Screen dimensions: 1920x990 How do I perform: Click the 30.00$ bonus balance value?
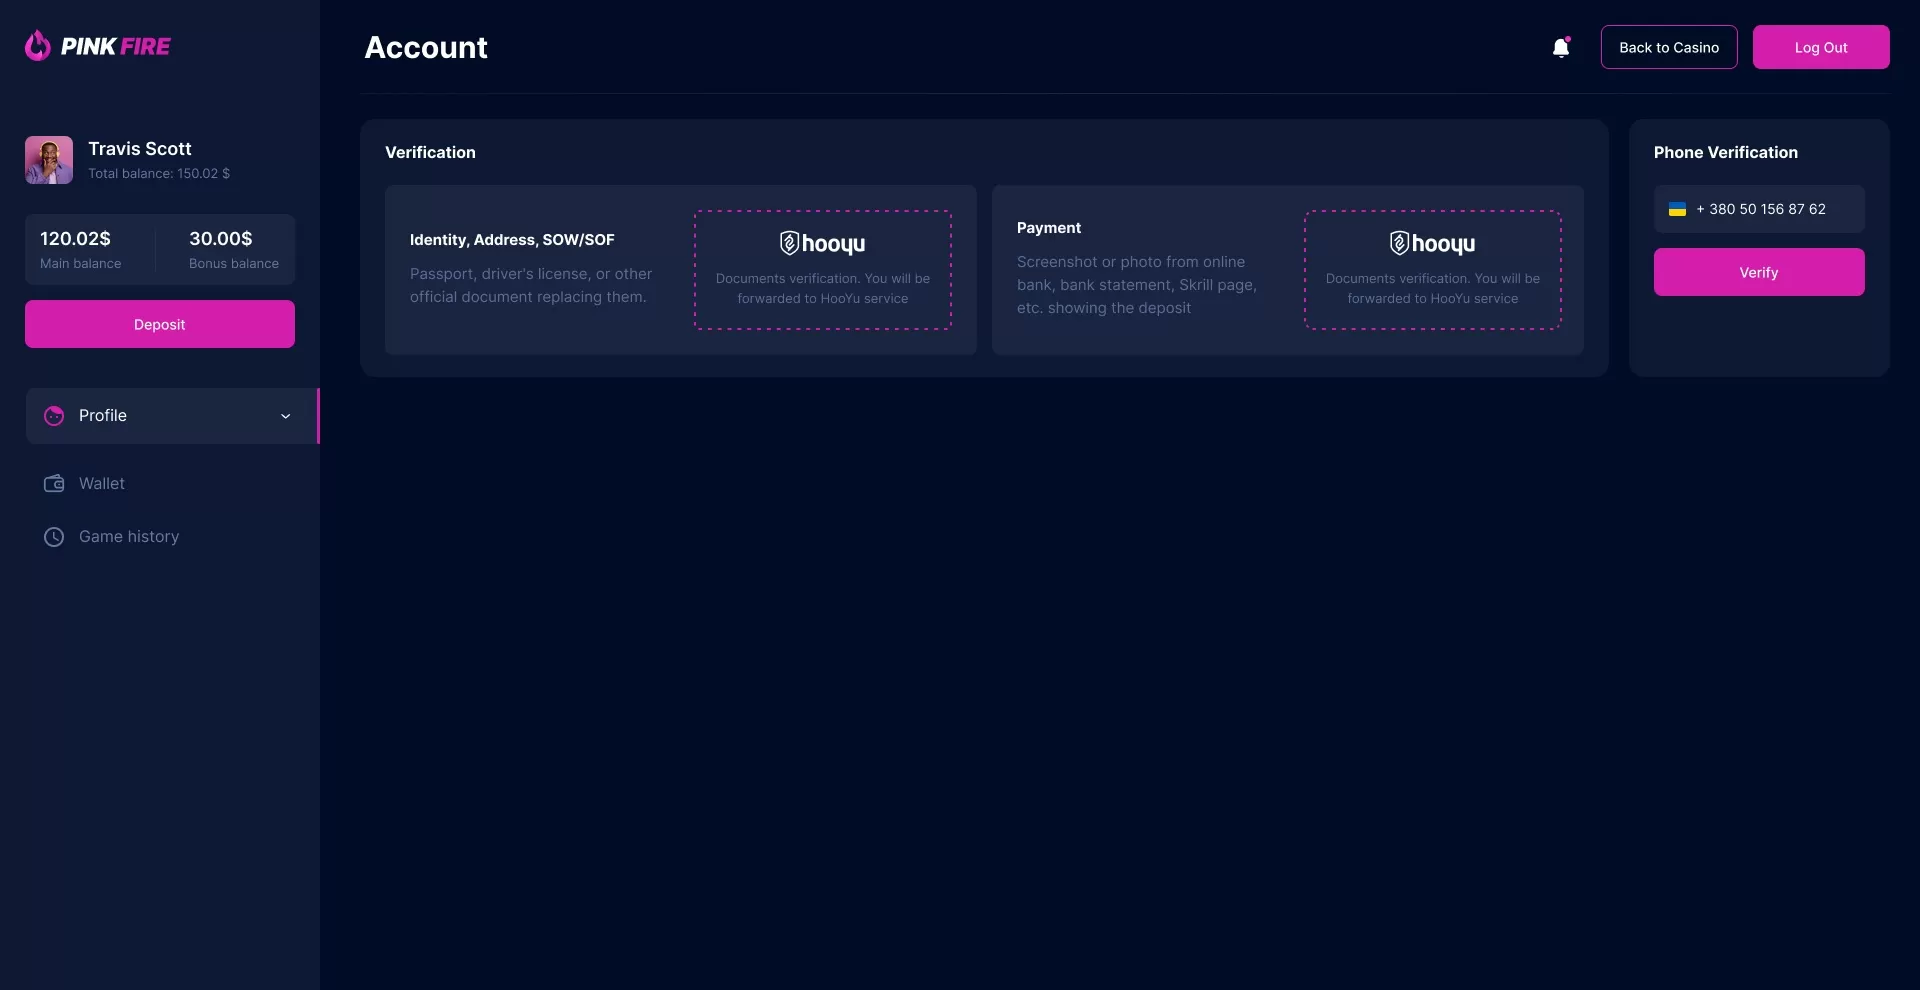(221, 238)
